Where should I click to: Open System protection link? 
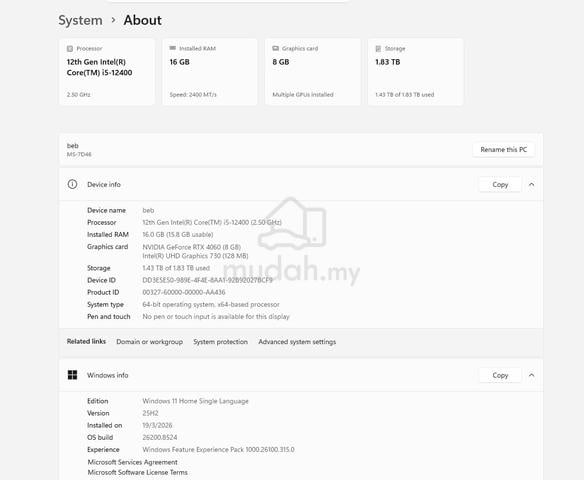pos(220,342)
